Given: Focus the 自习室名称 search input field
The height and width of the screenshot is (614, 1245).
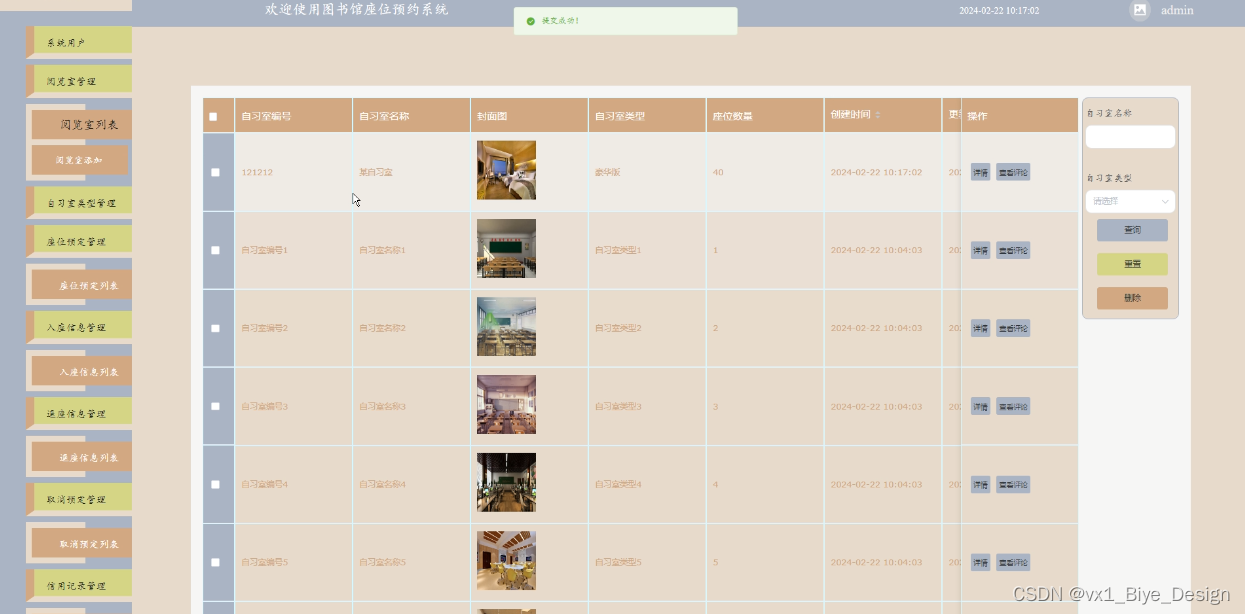Looking at the screenshot, I should pos(1130,137).
